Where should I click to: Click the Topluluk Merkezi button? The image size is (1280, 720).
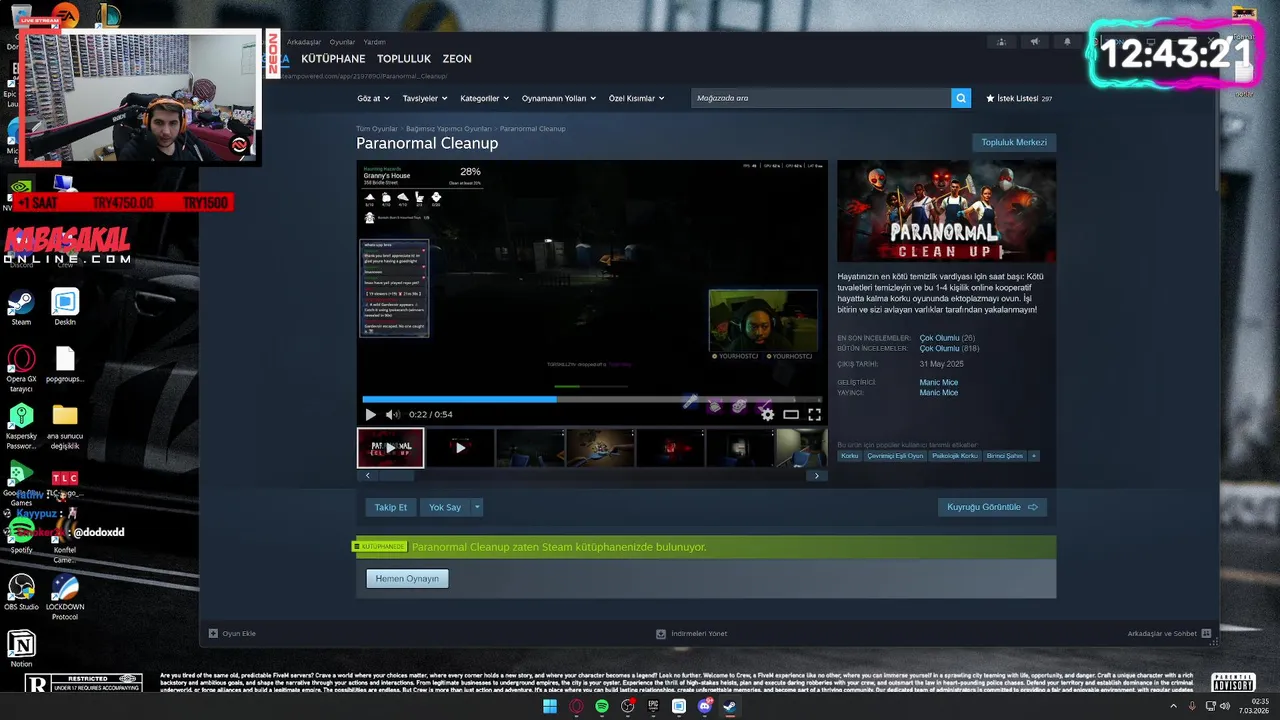[1014, 143]
